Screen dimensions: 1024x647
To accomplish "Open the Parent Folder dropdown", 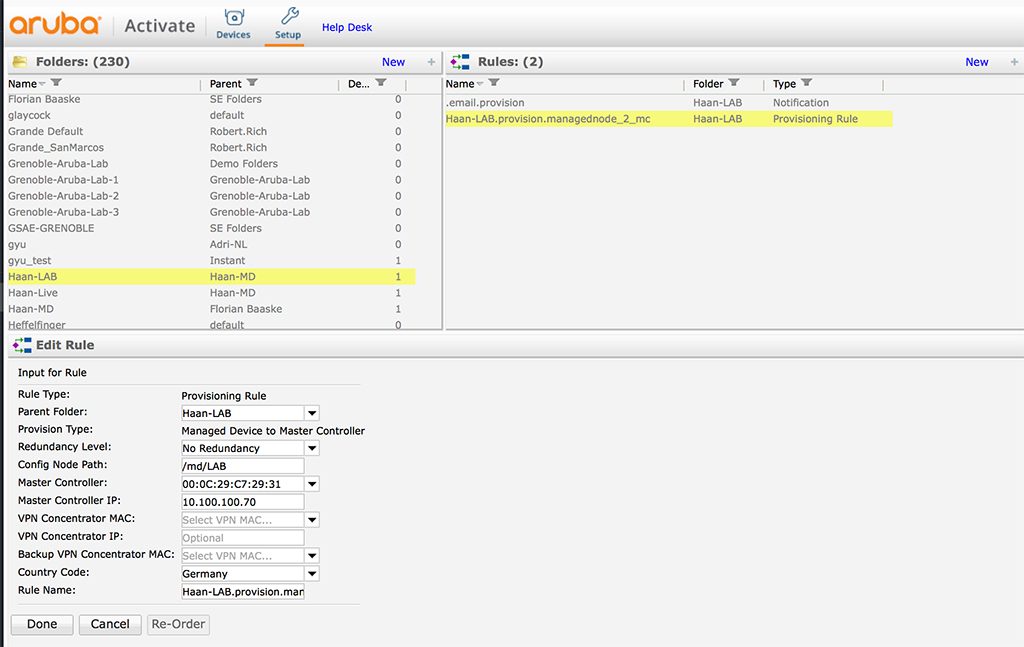I will tap(312, 412).
